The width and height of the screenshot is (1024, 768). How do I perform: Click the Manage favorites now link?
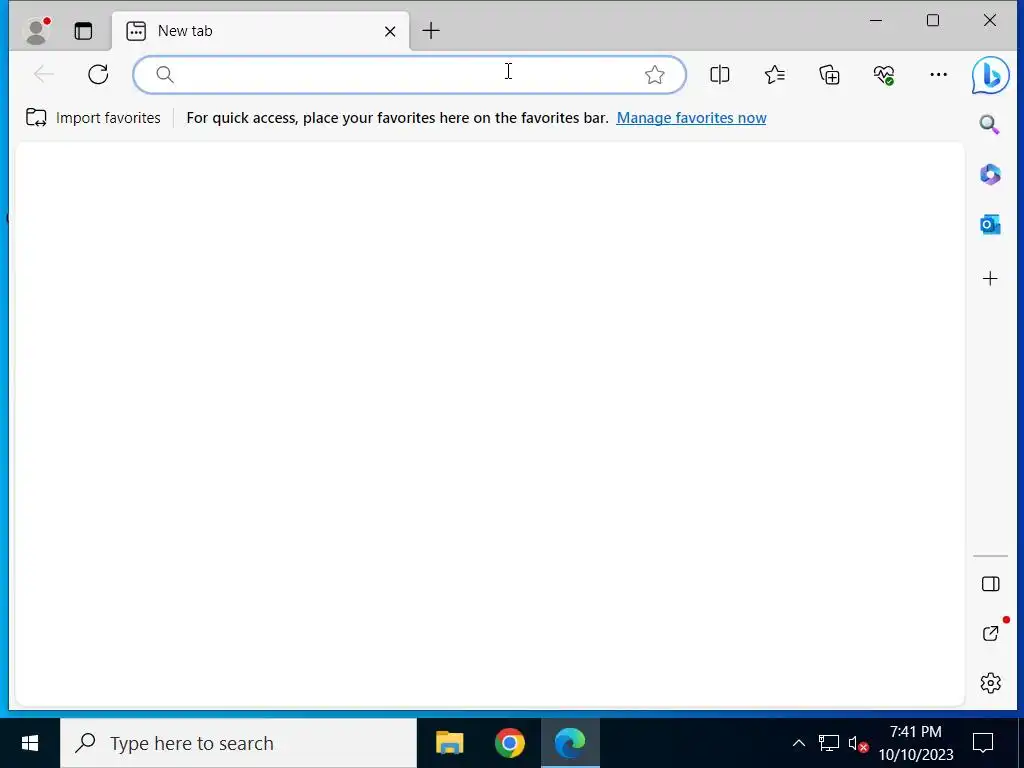pos(691,118)
